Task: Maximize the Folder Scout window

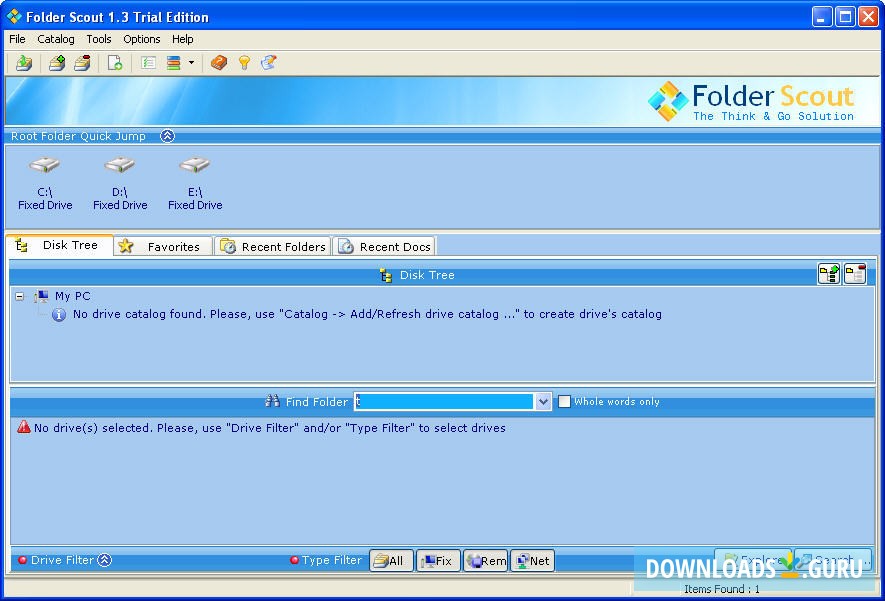Action: tap(845, 16)
